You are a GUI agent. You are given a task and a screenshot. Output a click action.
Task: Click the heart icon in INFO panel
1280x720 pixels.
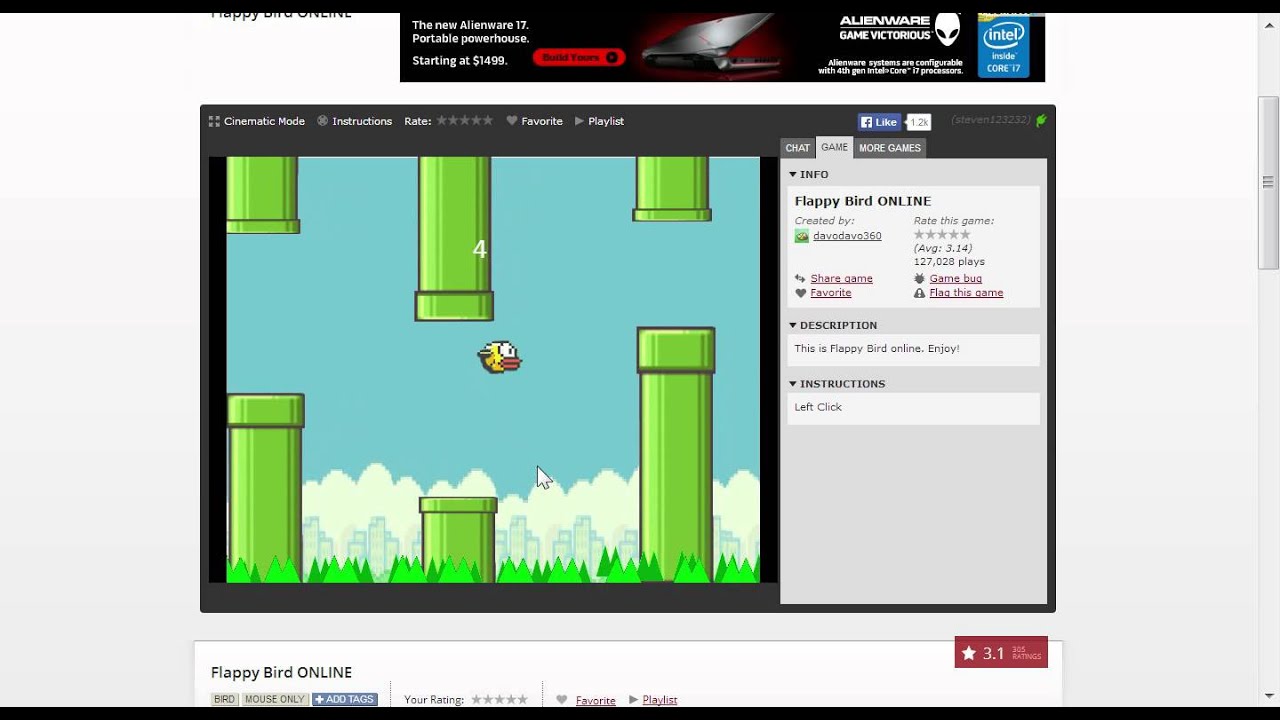(x=800, y=293)
